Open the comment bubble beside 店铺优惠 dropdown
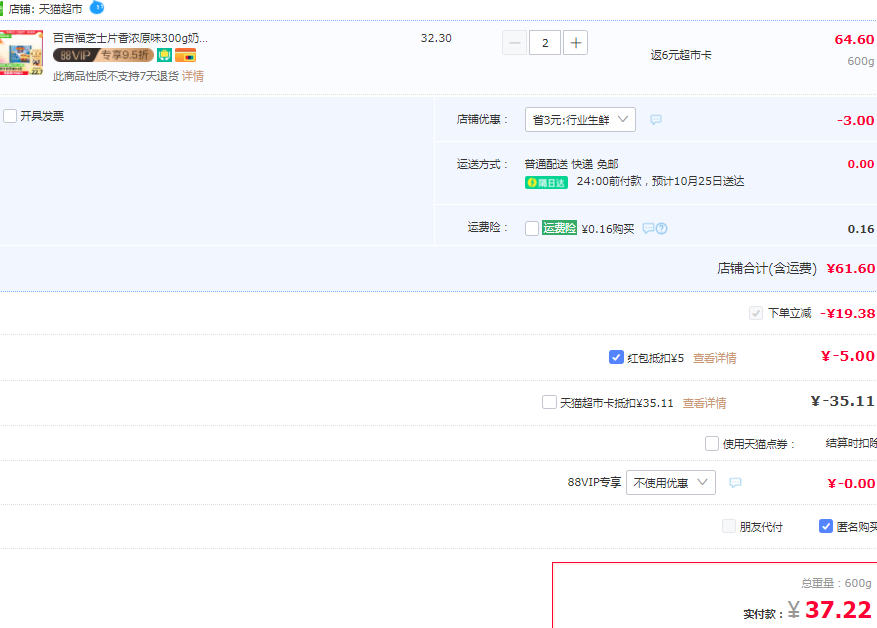 tap(656, 120)
